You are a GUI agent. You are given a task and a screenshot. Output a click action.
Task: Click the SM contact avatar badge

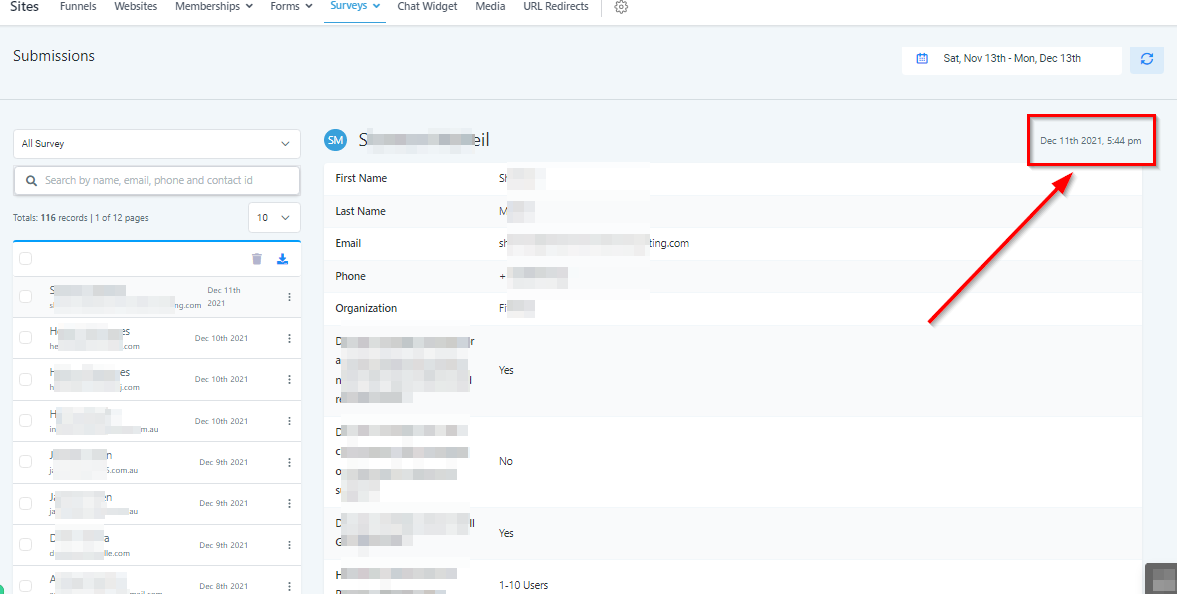coord(335,141)
